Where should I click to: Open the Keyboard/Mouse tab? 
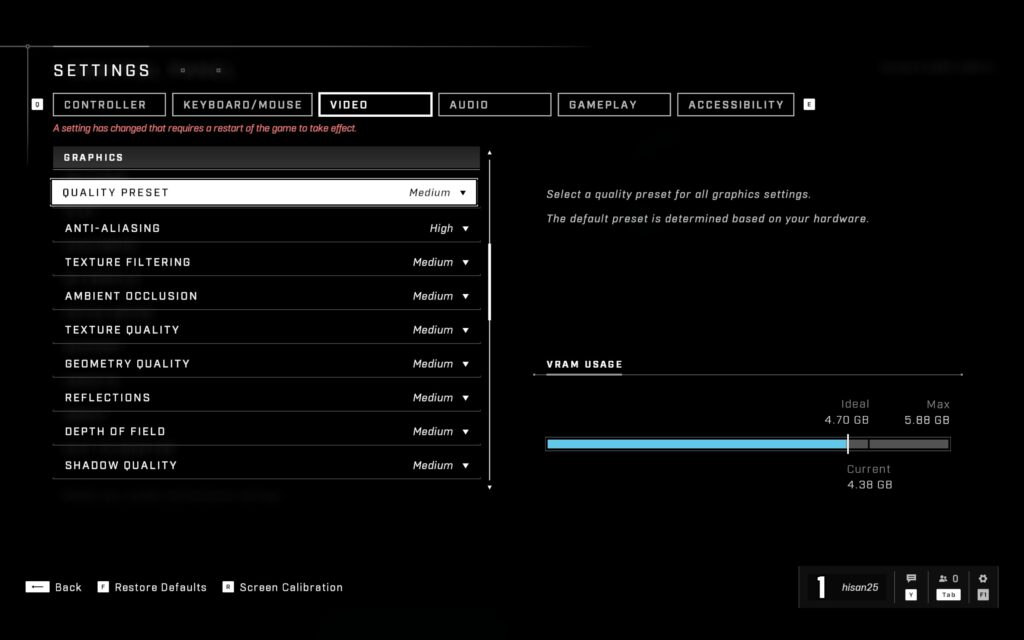(242, 104)
